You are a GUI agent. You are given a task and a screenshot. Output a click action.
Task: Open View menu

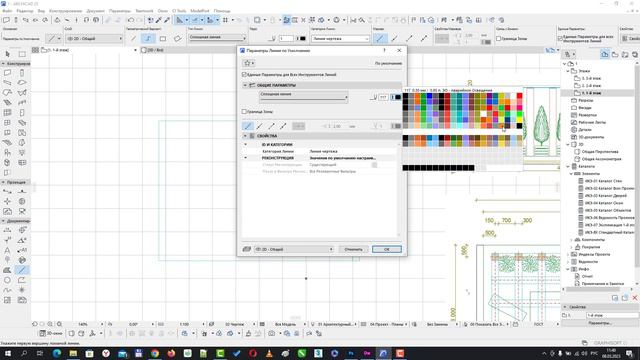41,11
